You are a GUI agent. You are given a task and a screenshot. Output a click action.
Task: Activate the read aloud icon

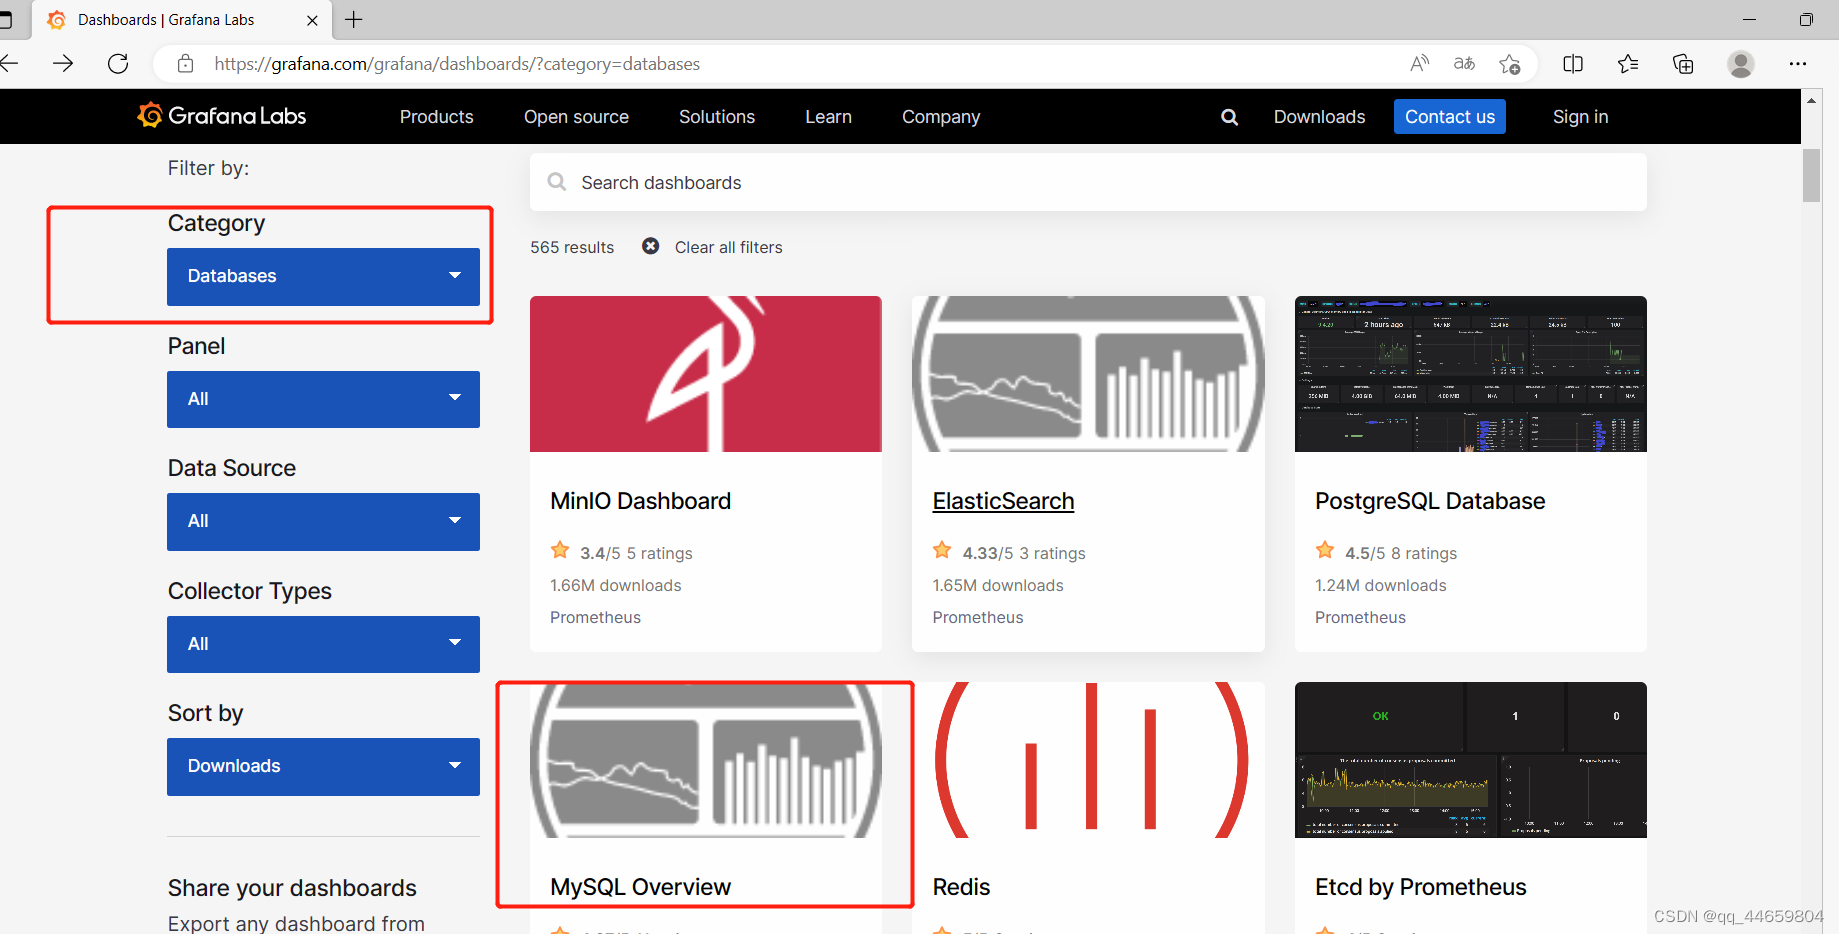click(1419, 64)
